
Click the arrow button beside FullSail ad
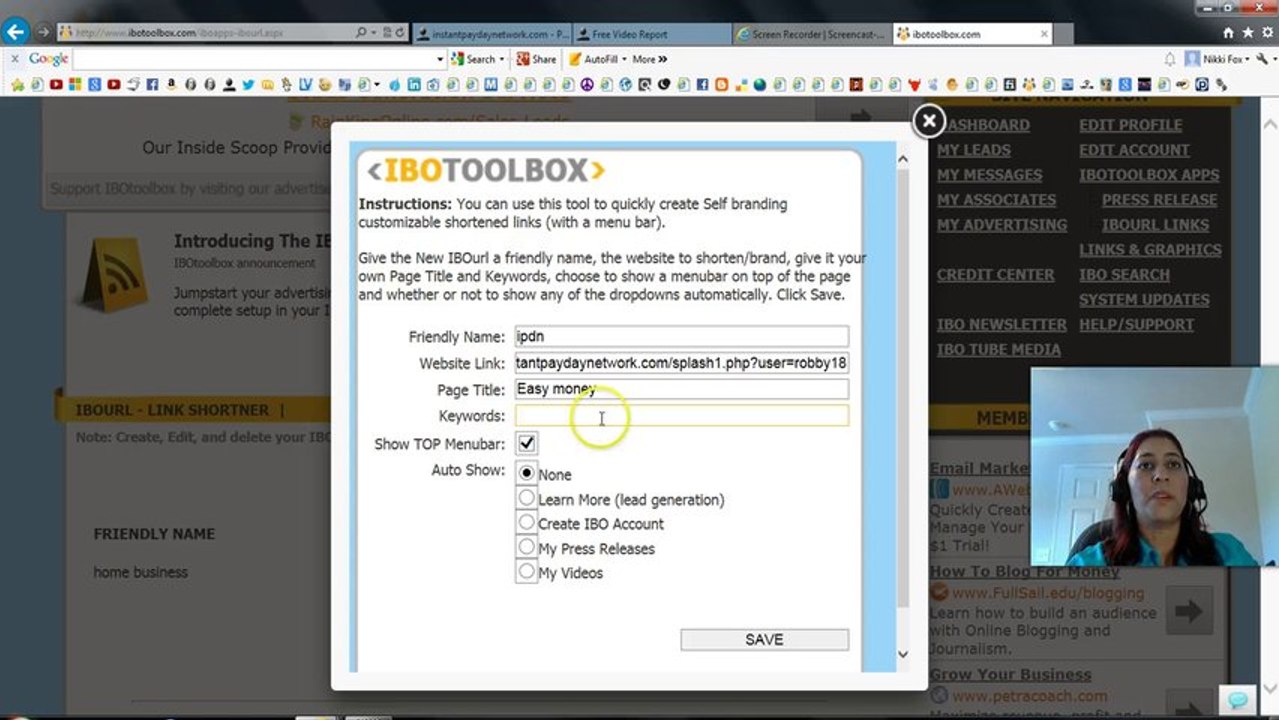[x=1188, y=612]
